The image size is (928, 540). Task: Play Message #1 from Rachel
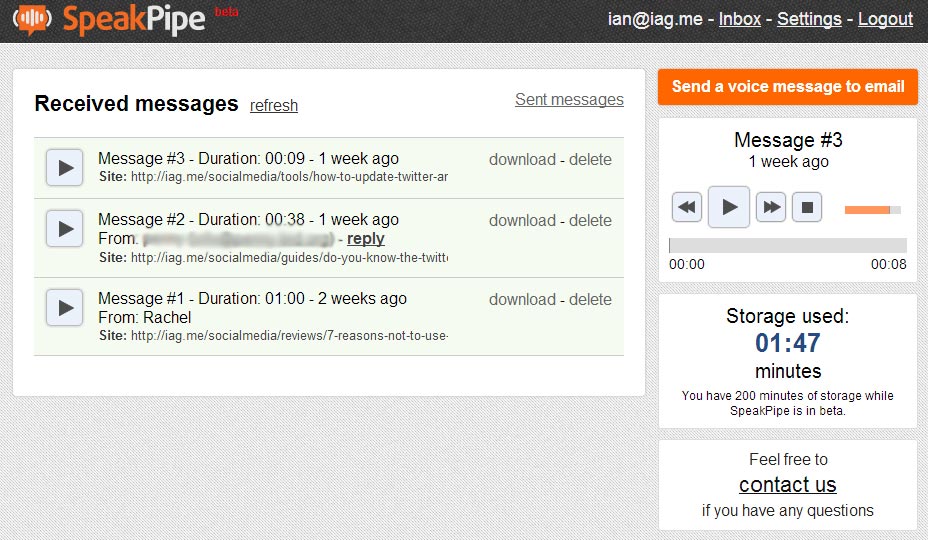point(65,308)
